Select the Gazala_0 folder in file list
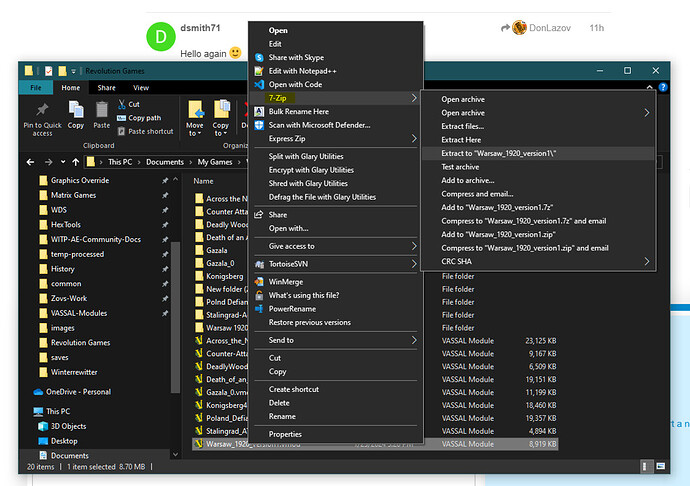 coord(220,263)
